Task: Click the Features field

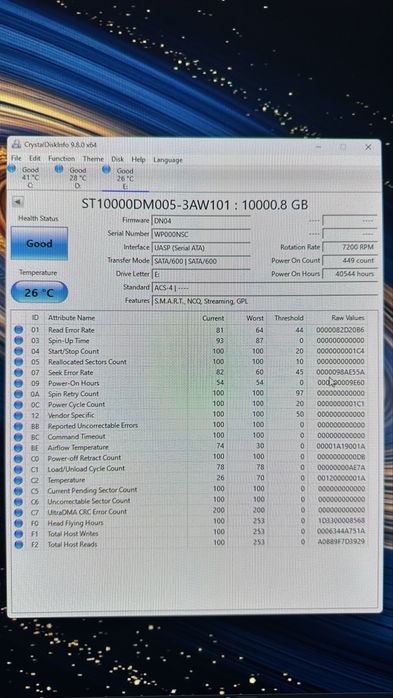Action: click(265, 301)
